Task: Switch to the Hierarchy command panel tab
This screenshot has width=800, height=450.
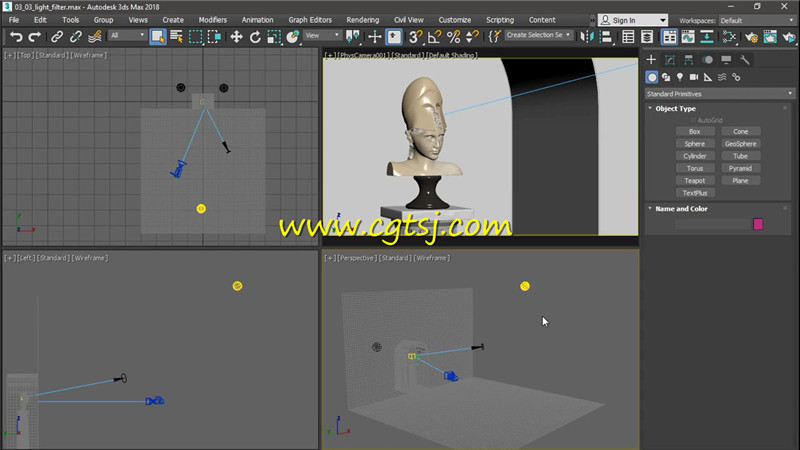Action: 689,60
